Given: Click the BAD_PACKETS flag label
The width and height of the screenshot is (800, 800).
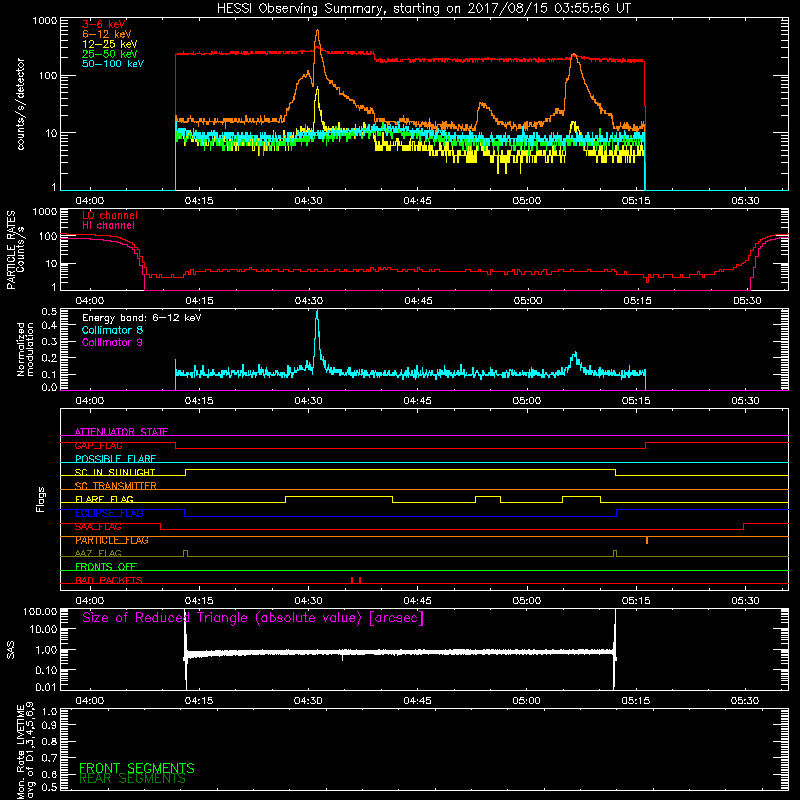Looking at the screenshot, I should pyautogui.click(x=109, y=580).
